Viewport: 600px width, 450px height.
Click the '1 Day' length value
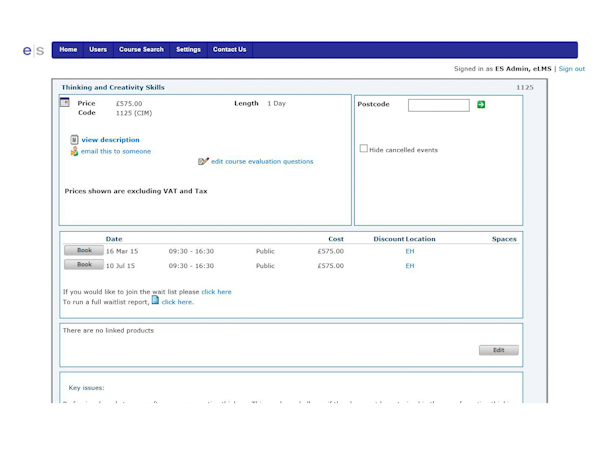pyautogui.click(x=276, y=103)
